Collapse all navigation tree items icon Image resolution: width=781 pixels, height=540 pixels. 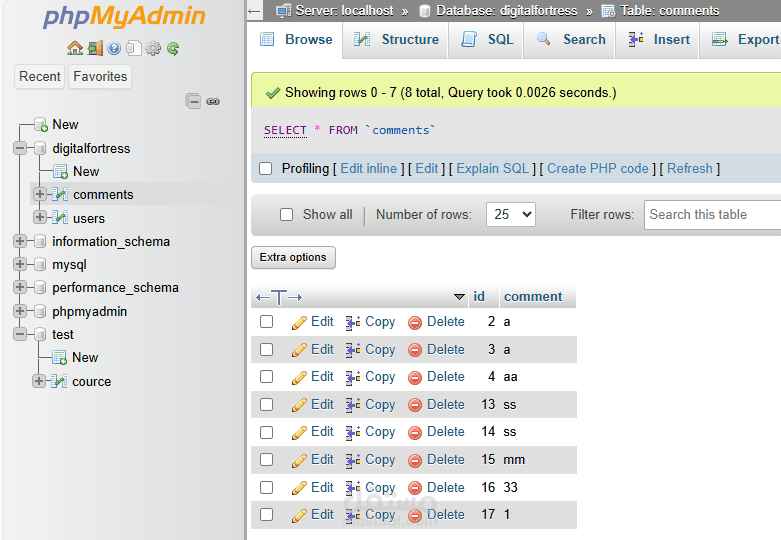point(193,101)
